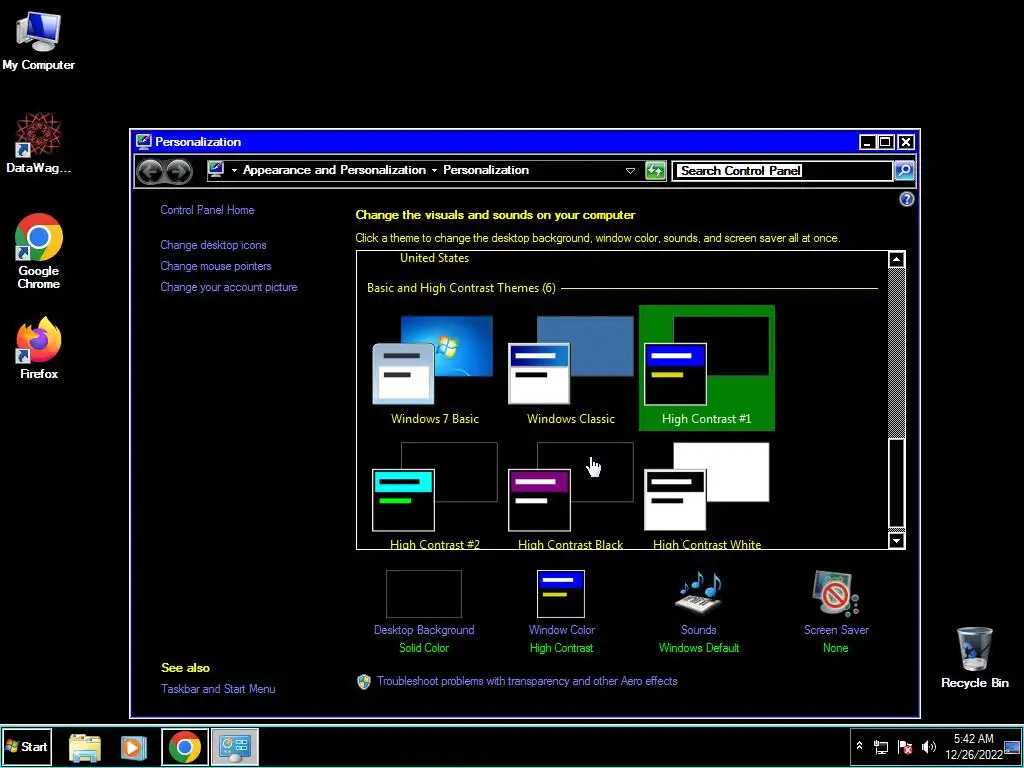
Task: Apply the Windows Classic theme
Action: coord(571,370)
